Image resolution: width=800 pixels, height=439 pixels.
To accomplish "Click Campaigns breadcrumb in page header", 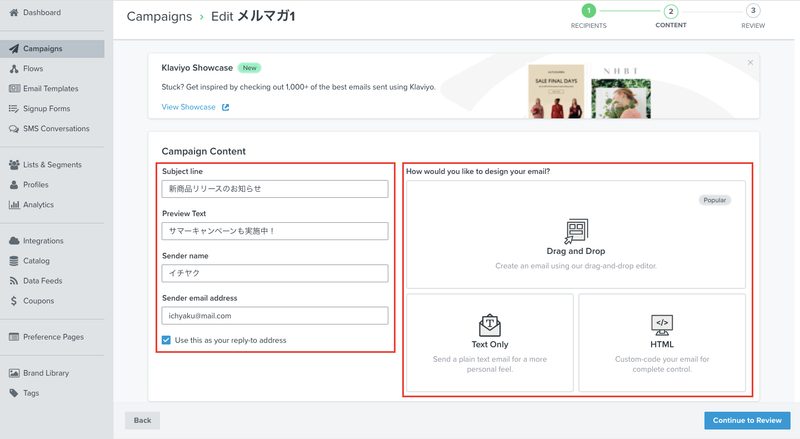I will (x=159, y=16).
